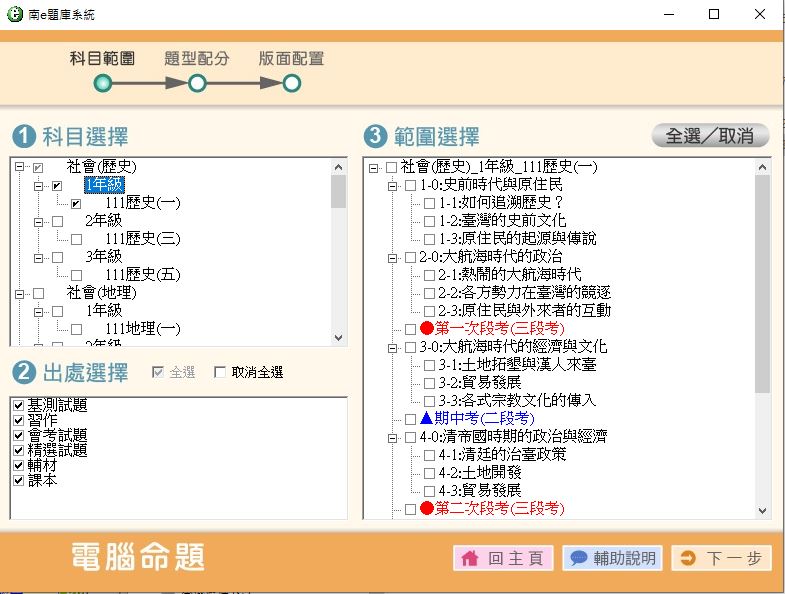Click the blue triangle at 期中考
The height and width of the screenshot is (594, 785).
point(427,418)
